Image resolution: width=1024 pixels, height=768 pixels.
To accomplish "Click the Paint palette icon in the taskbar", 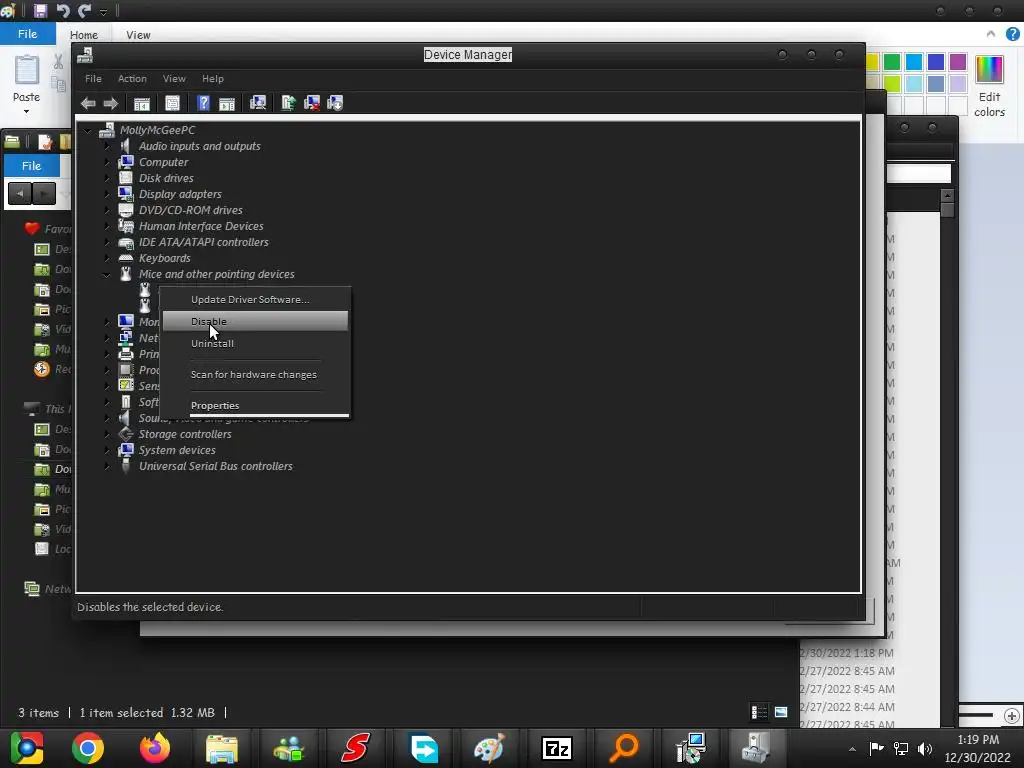I will click(490, 748).
